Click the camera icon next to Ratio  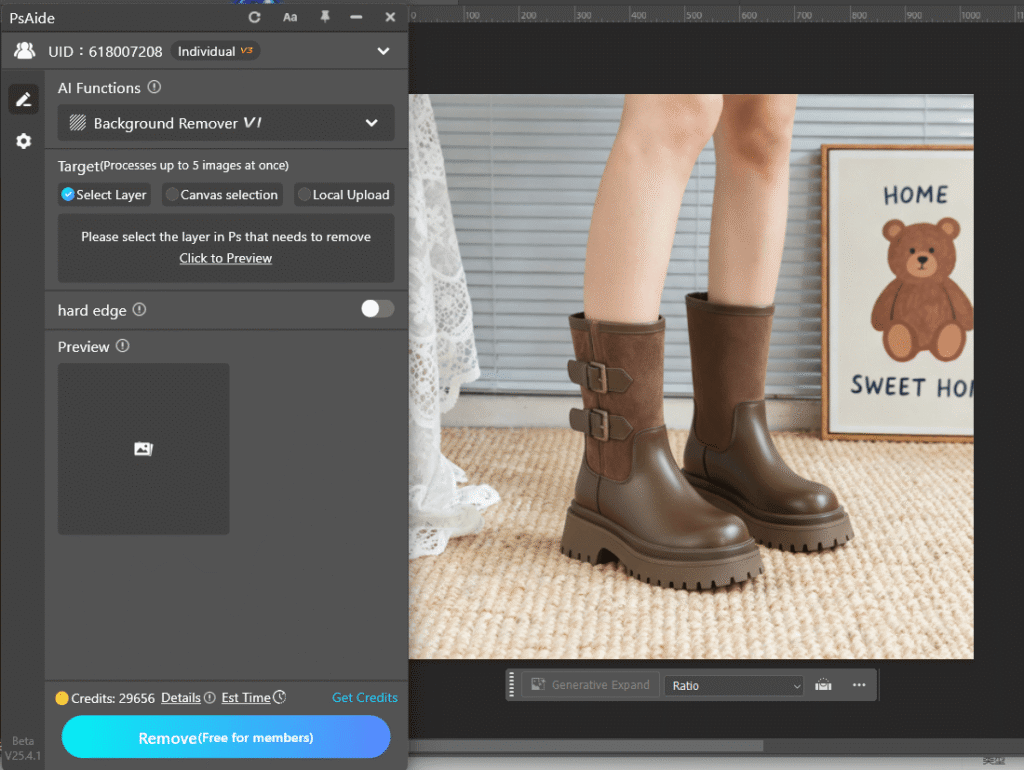pyautogui.click(x=822, y=685)
